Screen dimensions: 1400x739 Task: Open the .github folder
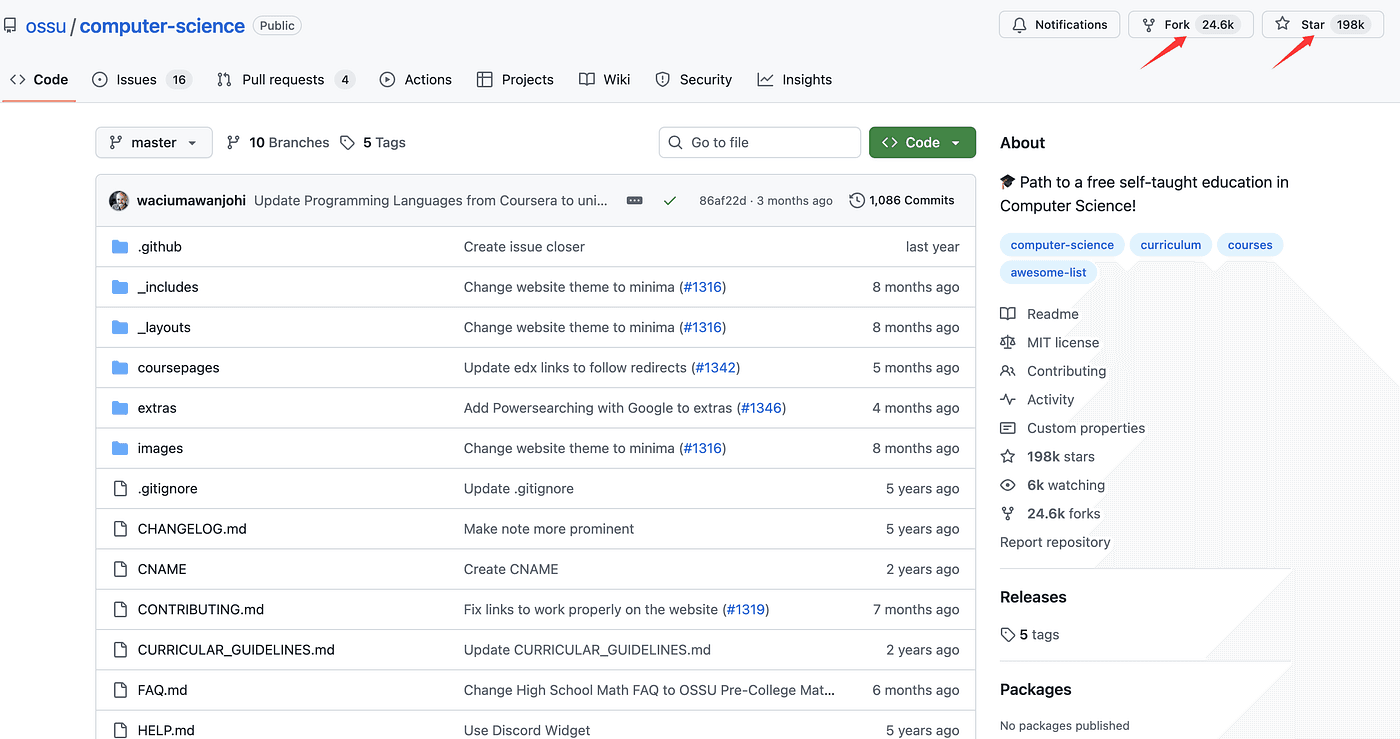pos(159,247)
